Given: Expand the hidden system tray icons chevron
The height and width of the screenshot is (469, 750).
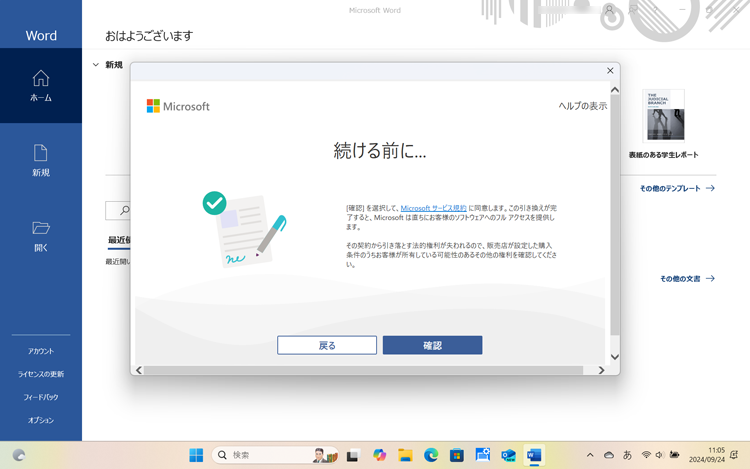Looking at the screenshot, I should tap(590, 455).
